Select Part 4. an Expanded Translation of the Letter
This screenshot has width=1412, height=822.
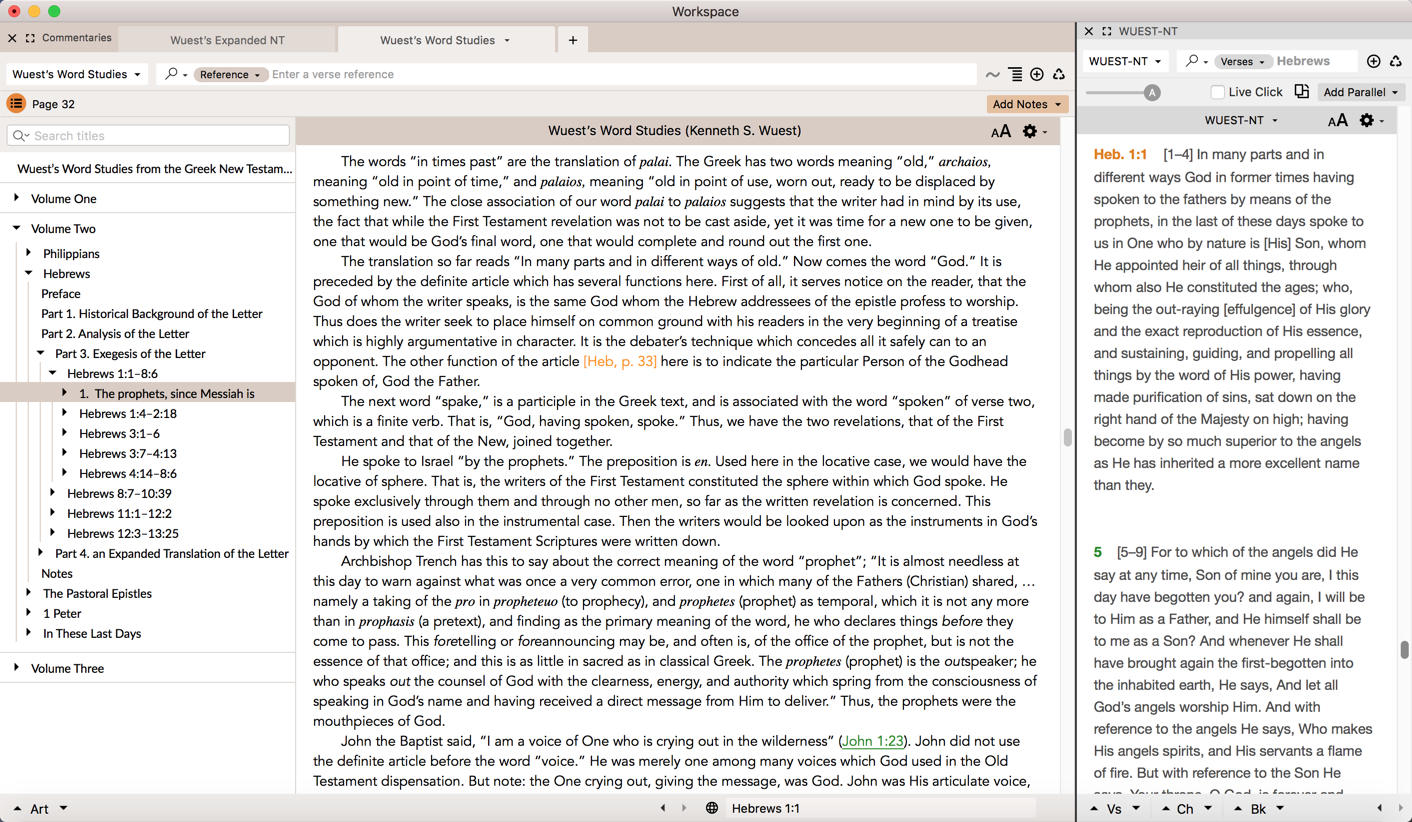(172, 554)
